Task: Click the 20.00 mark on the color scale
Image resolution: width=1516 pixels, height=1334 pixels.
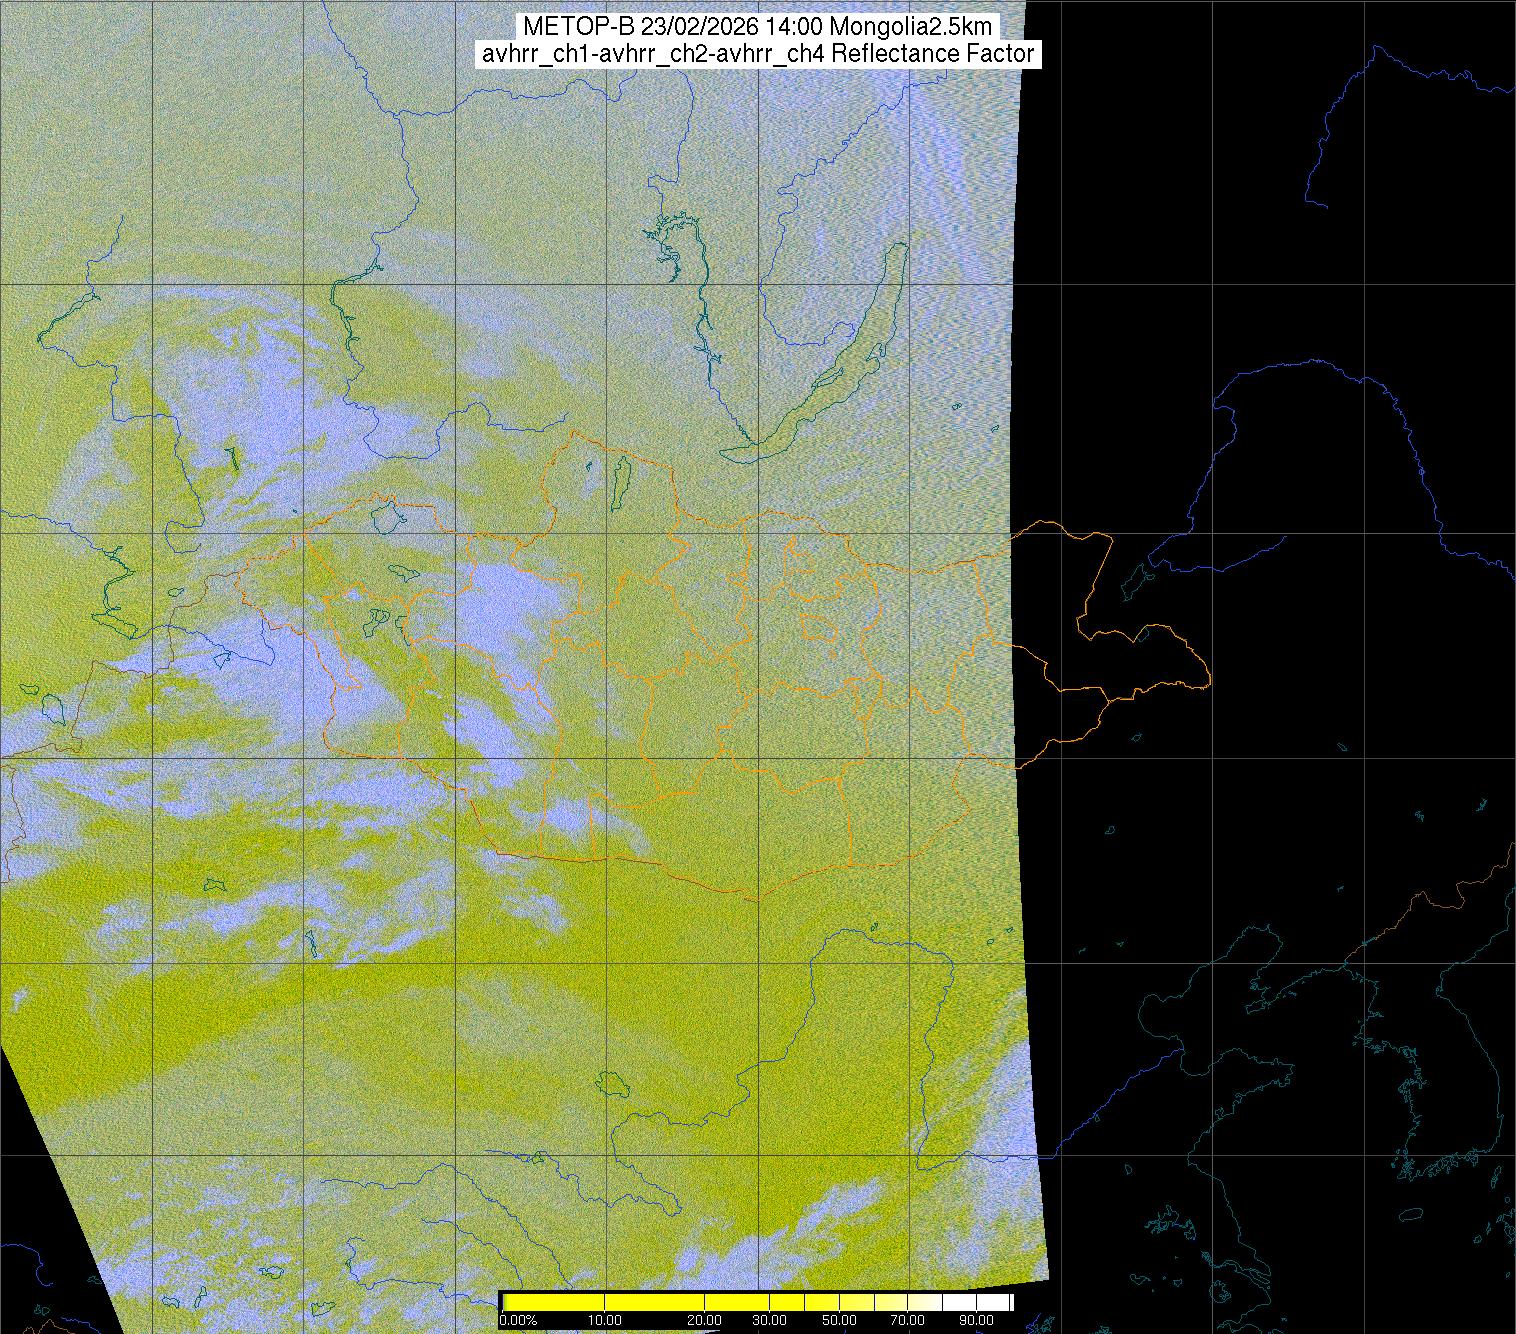Action: [x=705, y=1321]
